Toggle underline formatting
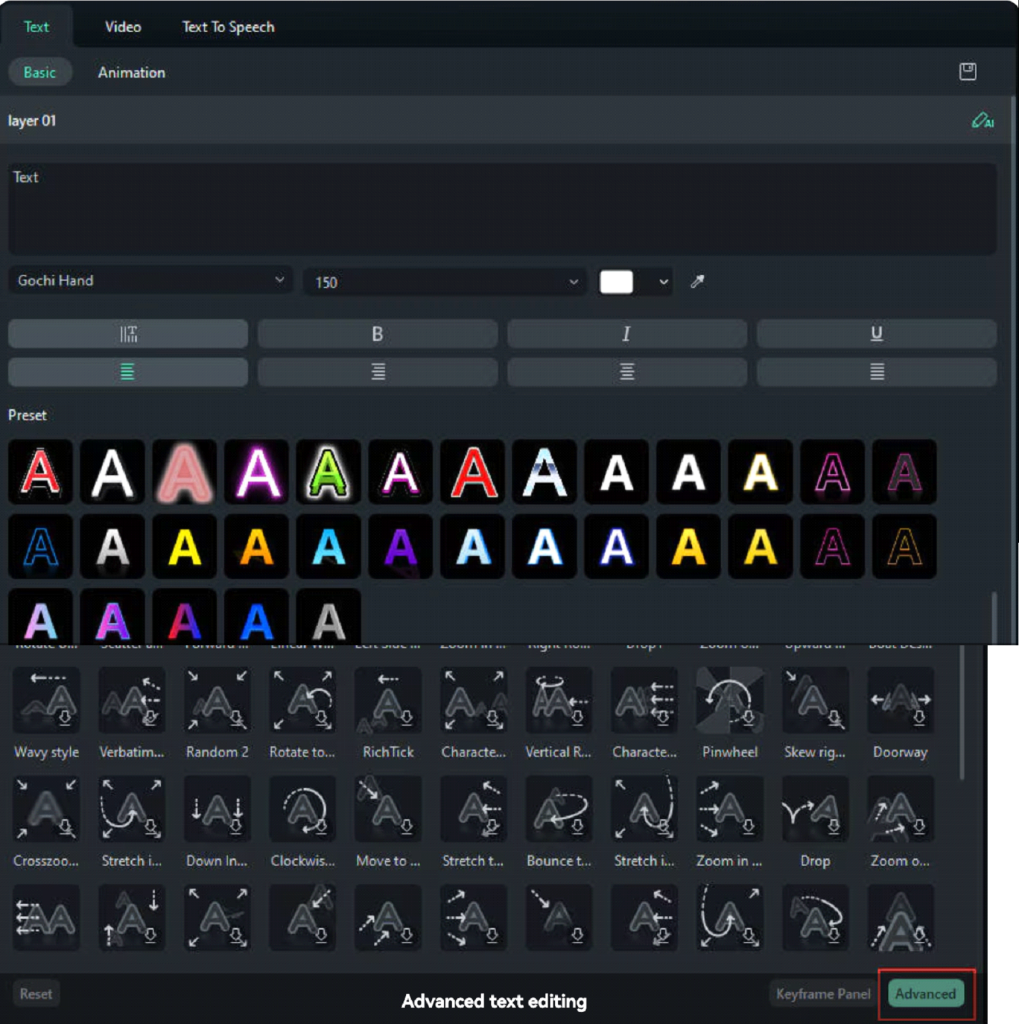This screenshot has height=1024, width=1019. [877, 334]
